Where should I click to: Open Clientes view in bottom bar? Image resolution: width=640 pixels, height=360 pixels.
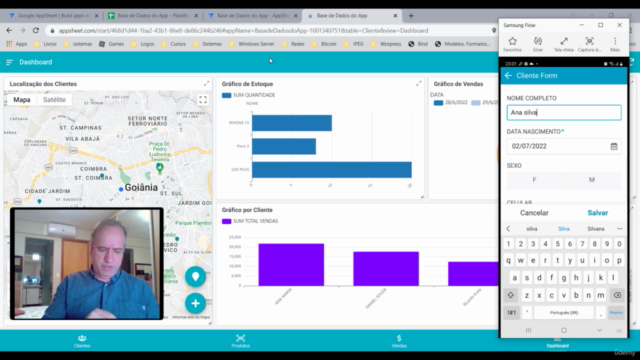point(82,341)
